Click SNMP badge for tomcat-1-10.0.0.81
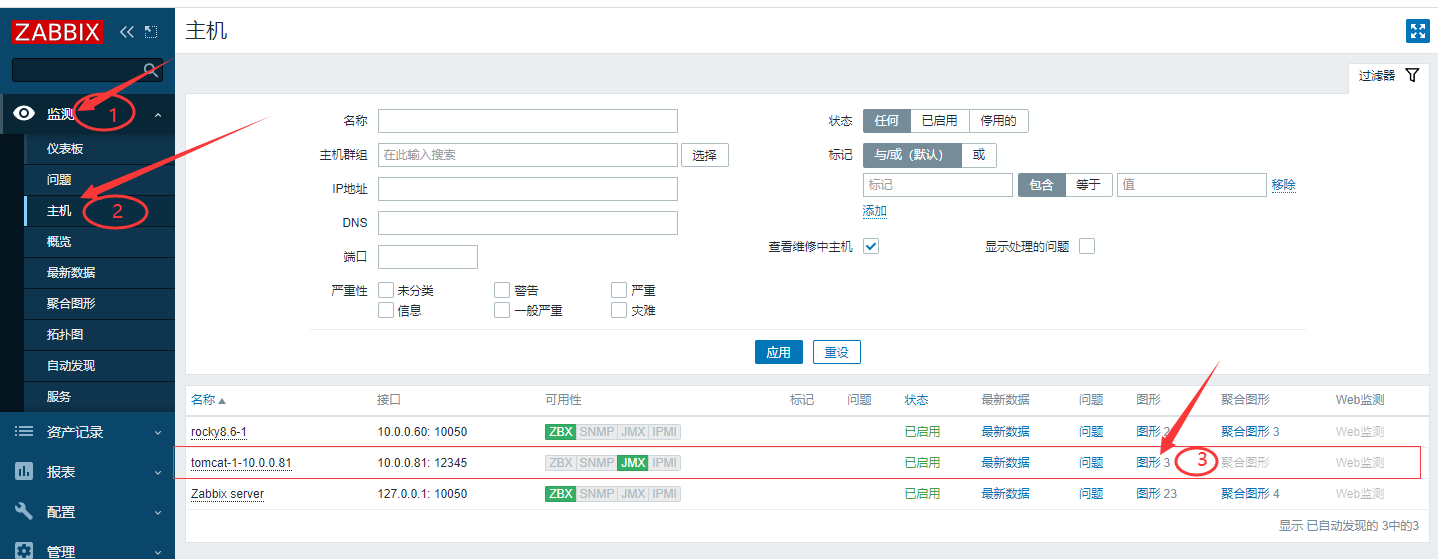This screenshot has height=559, width=1438. [597, 463]
